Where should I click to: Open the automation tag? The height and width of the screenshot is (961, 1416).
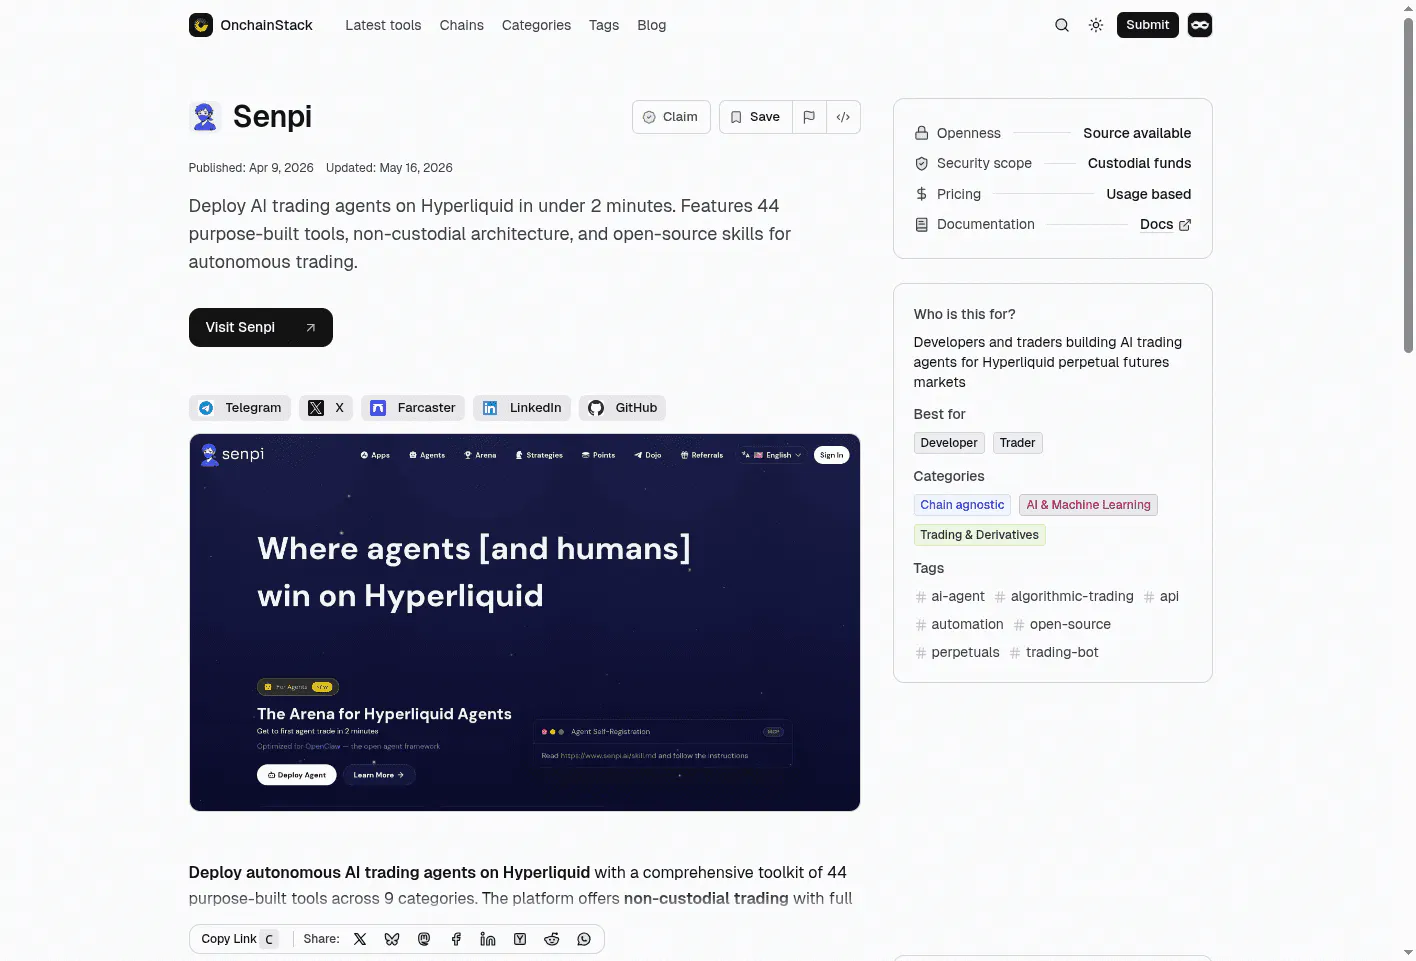pyautogui.click(x=959, y=624)
